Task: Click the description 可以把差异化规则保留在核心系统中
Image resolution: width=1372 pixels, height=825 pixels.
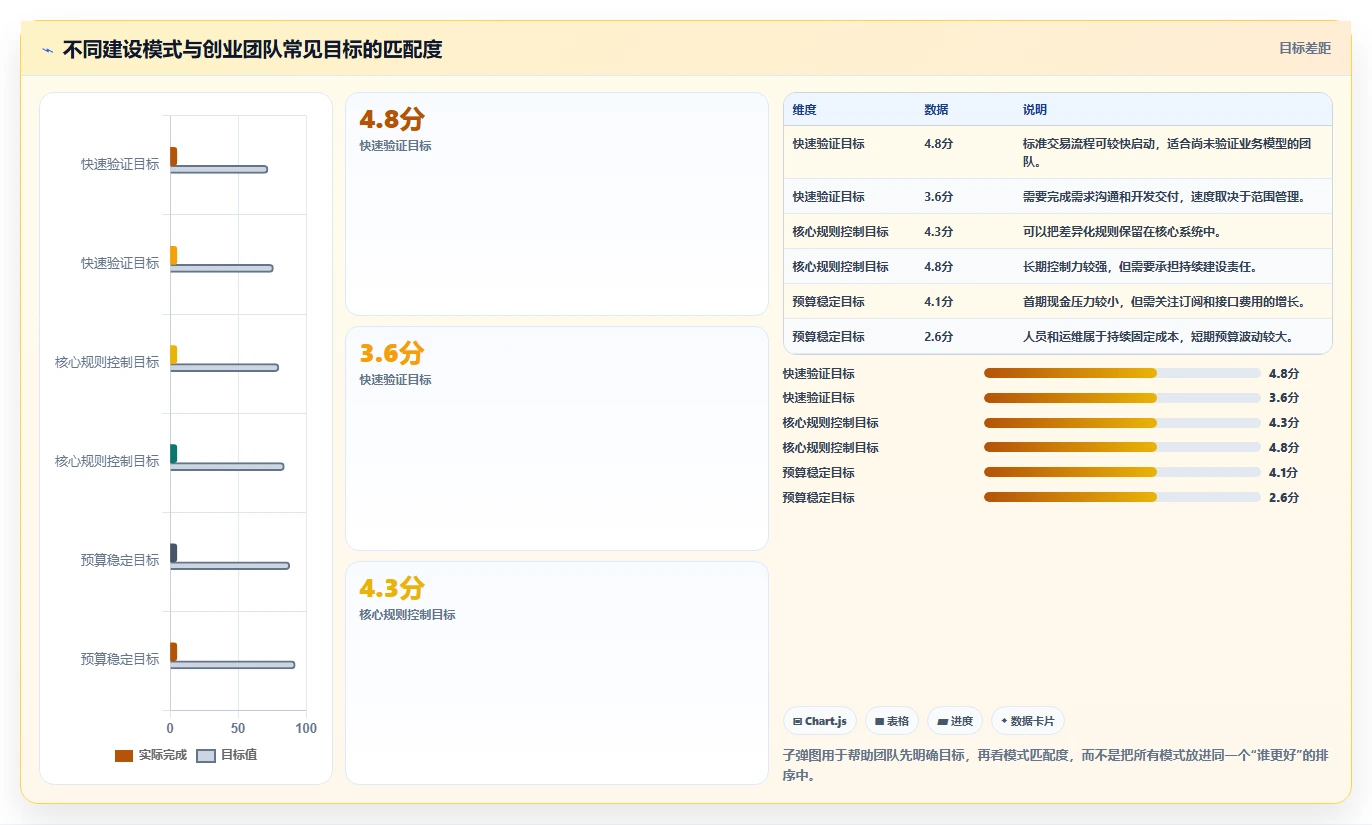Action: (1122, 232)
